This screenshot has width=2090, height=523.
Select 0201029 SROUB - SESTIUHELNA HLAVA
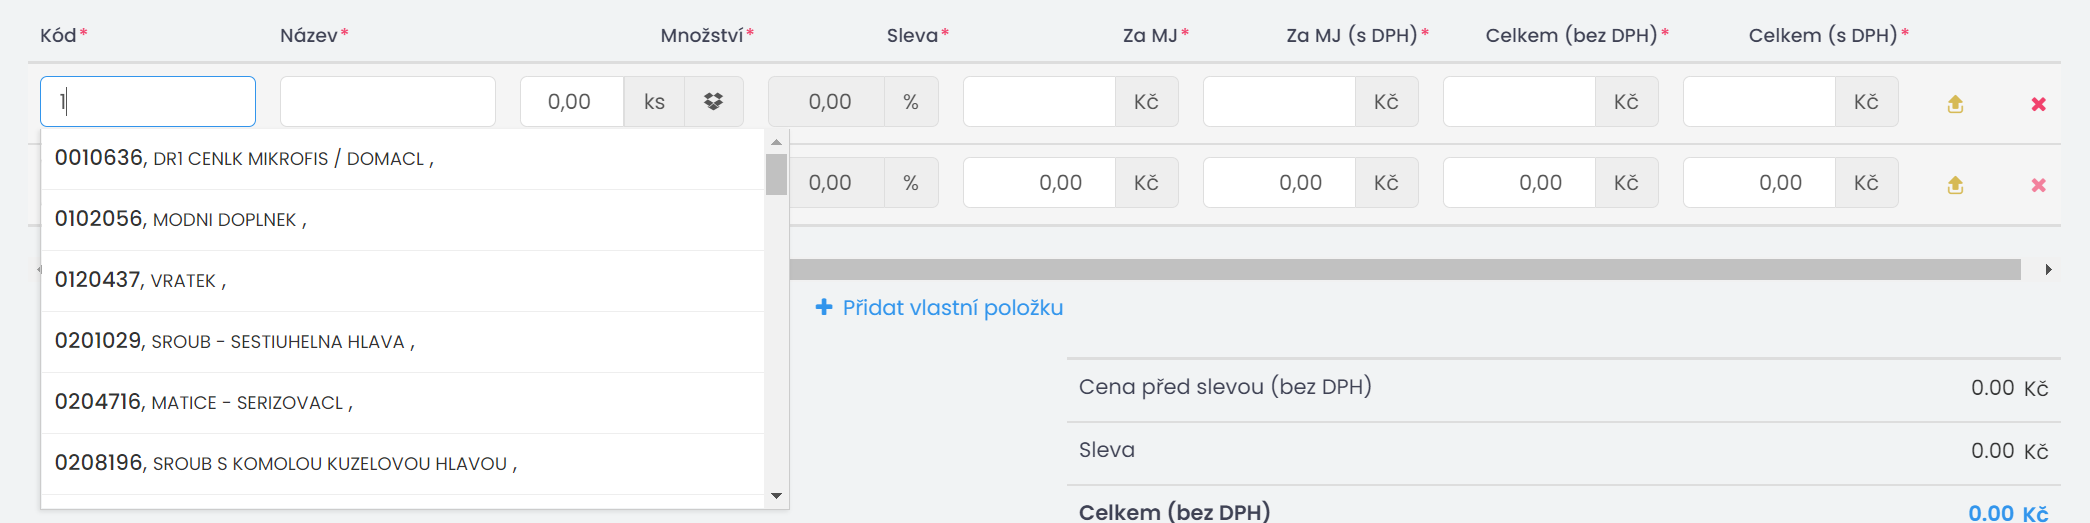tap(403, 342)
